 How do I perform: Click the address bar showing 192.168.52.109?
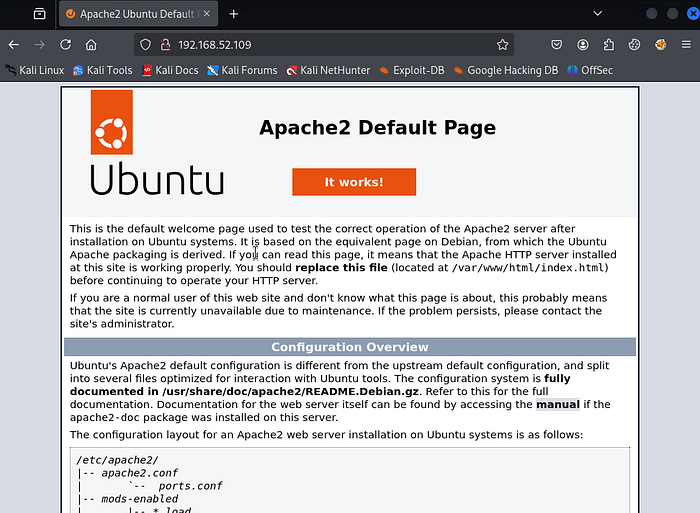tap(324, 45)
